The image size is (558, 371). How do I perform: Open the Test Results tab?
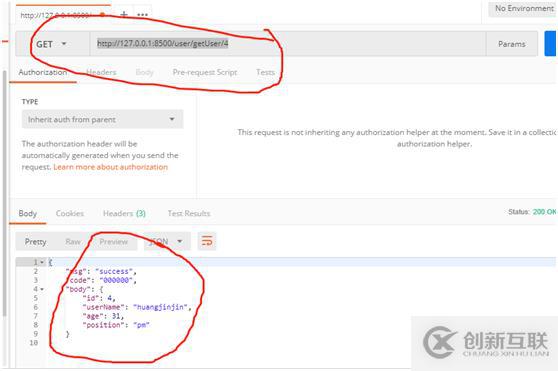(189, 213)
